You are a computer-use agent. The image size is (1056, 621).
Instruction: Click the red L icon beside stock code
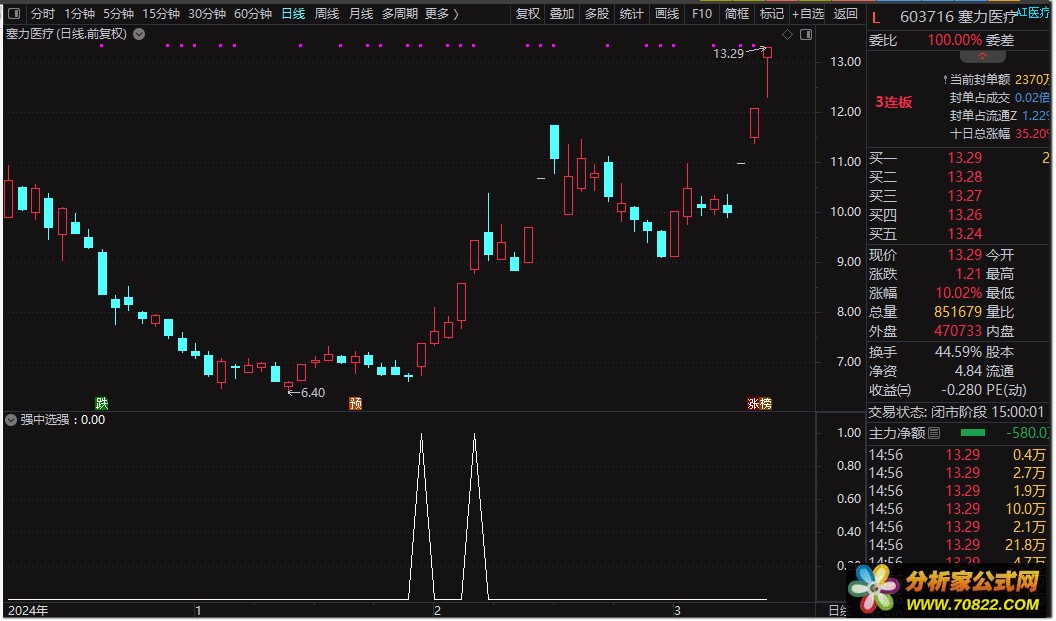(x=876, y=18)
